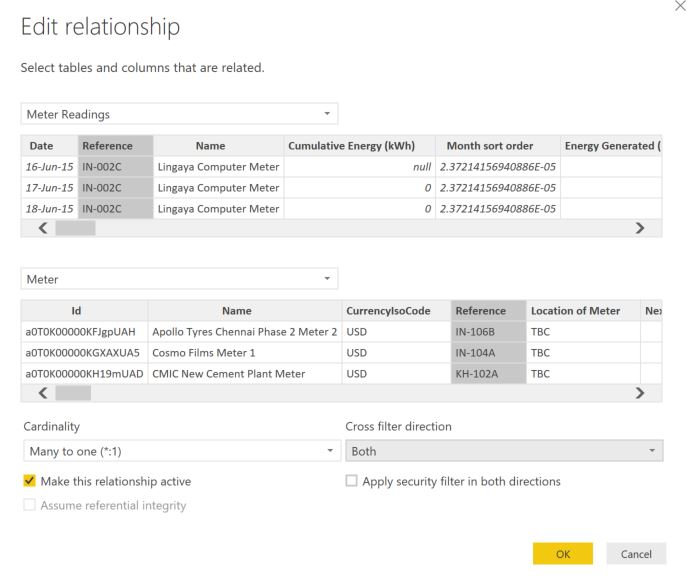Click the truncated Nex column header
The height and width of the screenshot is (581, 690).
tap(652, 311)
